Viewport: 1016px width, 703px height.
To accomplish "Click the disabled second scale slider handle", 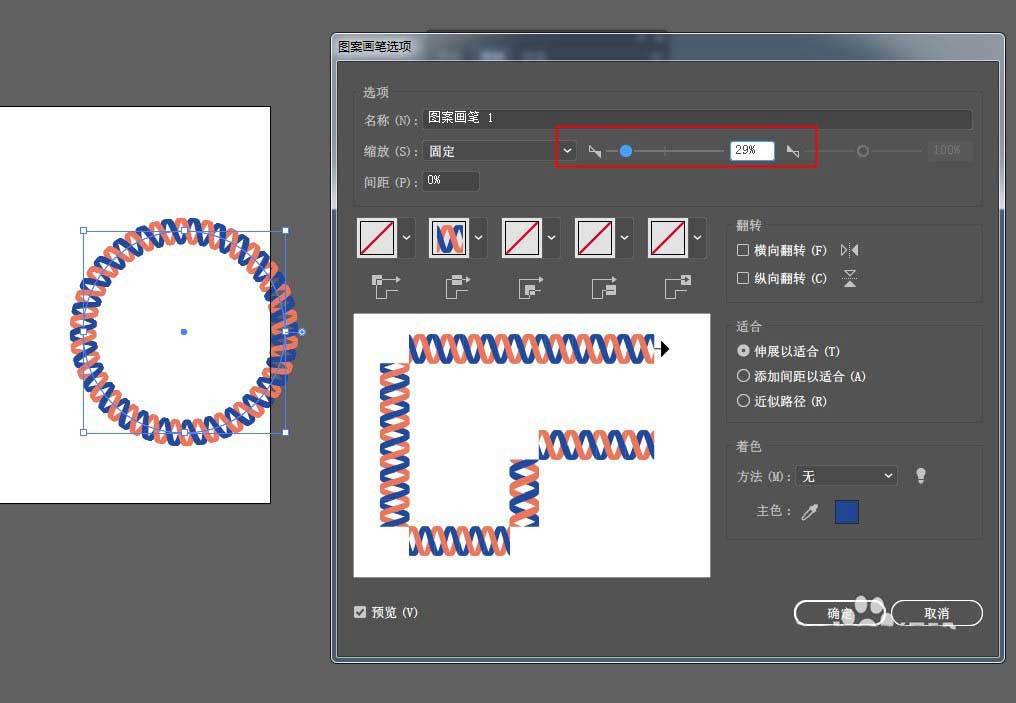I will click(862, 151).
